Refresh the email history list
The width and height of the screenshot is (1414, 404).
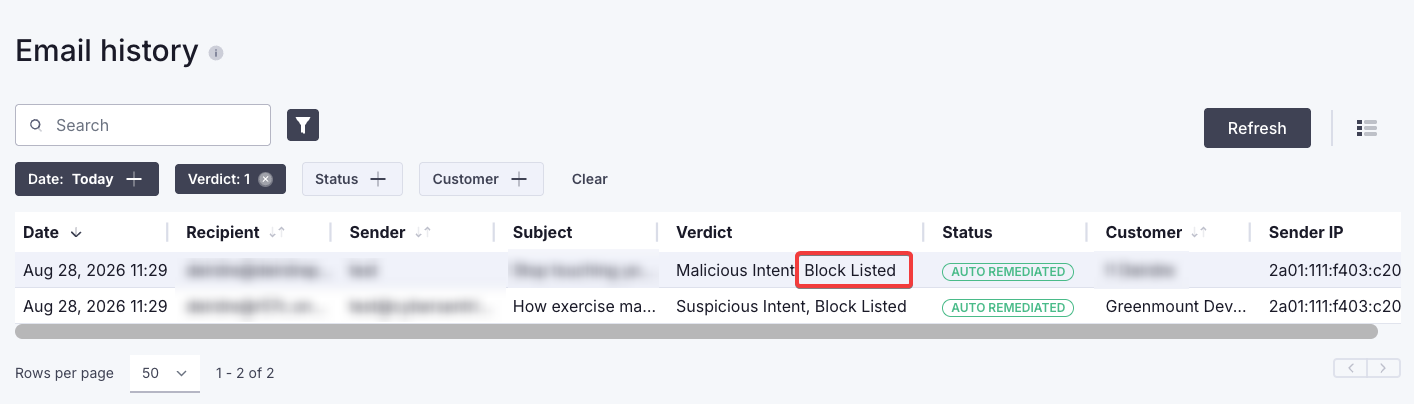[x=1257, y=128]
